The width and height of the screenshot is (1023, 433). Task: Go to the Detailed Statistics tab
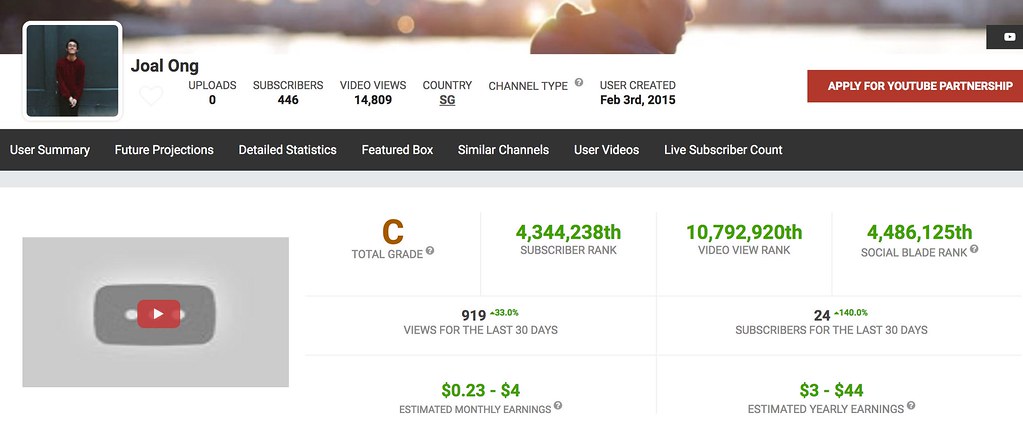288,150
